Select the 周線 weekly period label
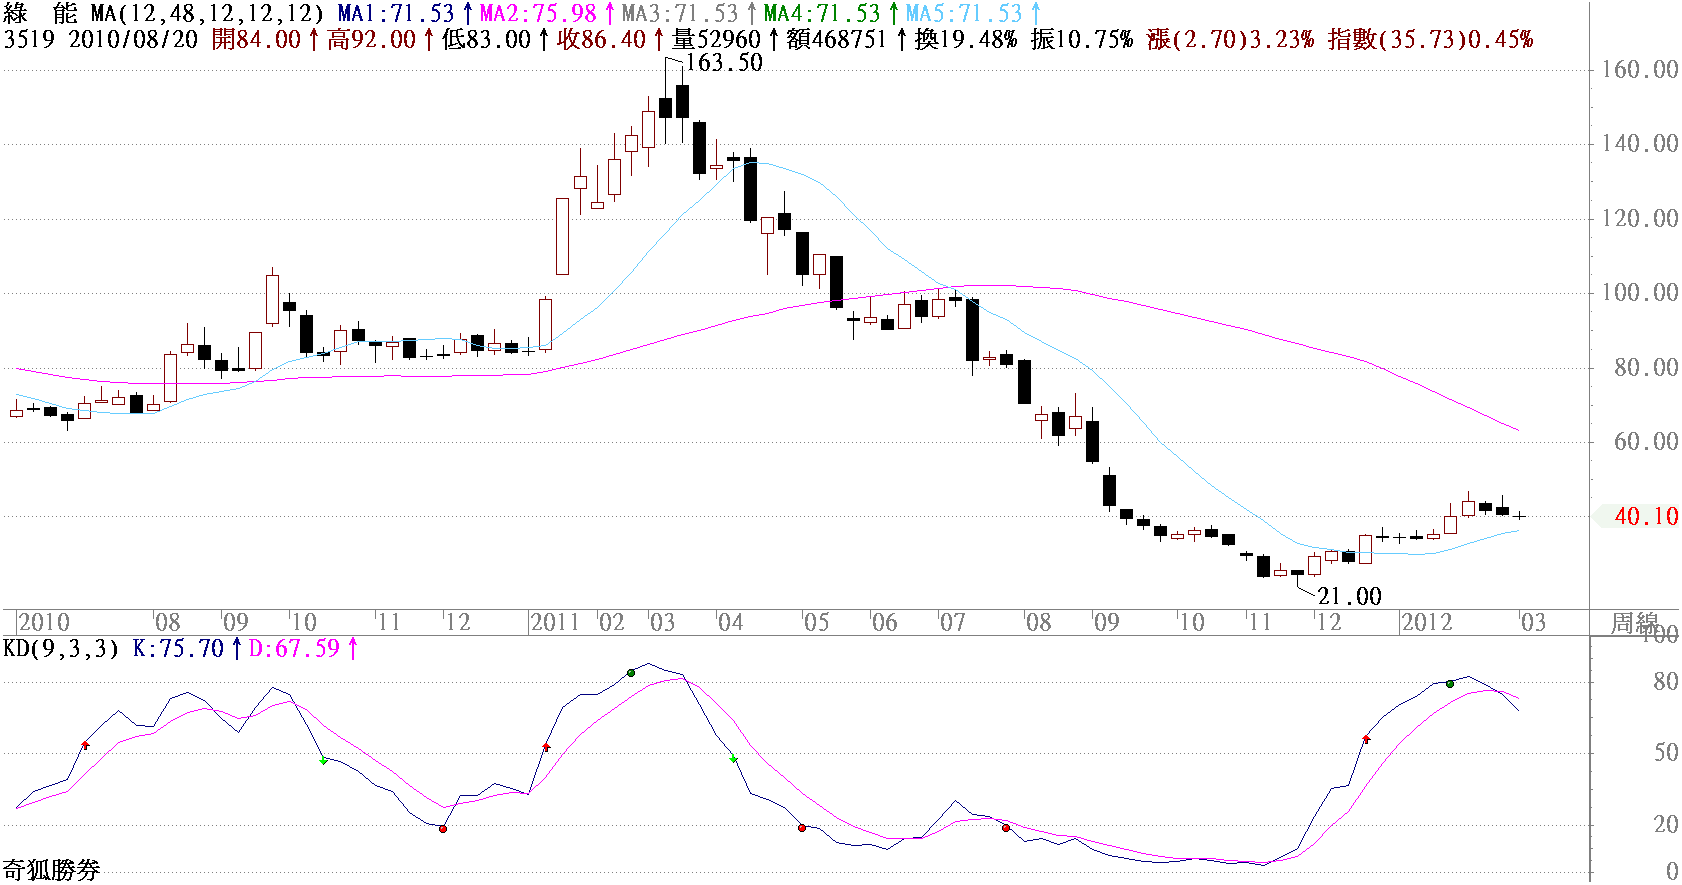 point(1635,623)
